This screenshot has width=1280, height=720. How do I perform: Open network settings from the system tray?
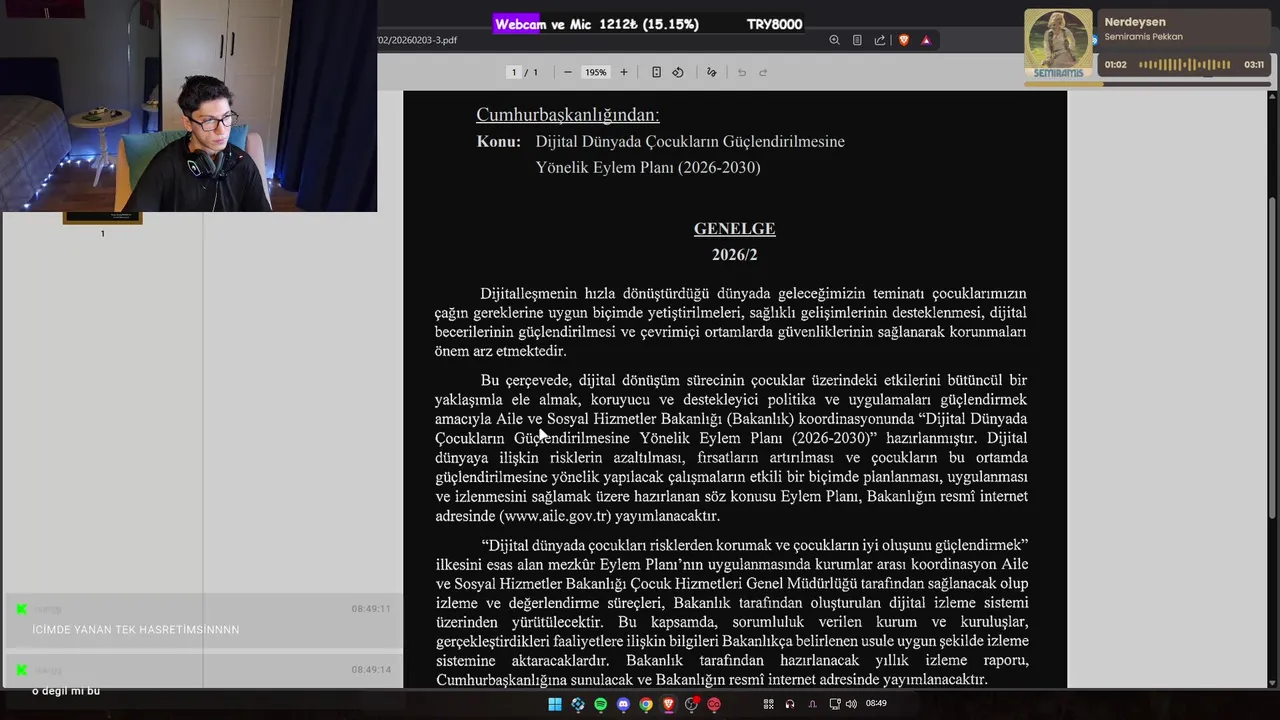point(834,704)
